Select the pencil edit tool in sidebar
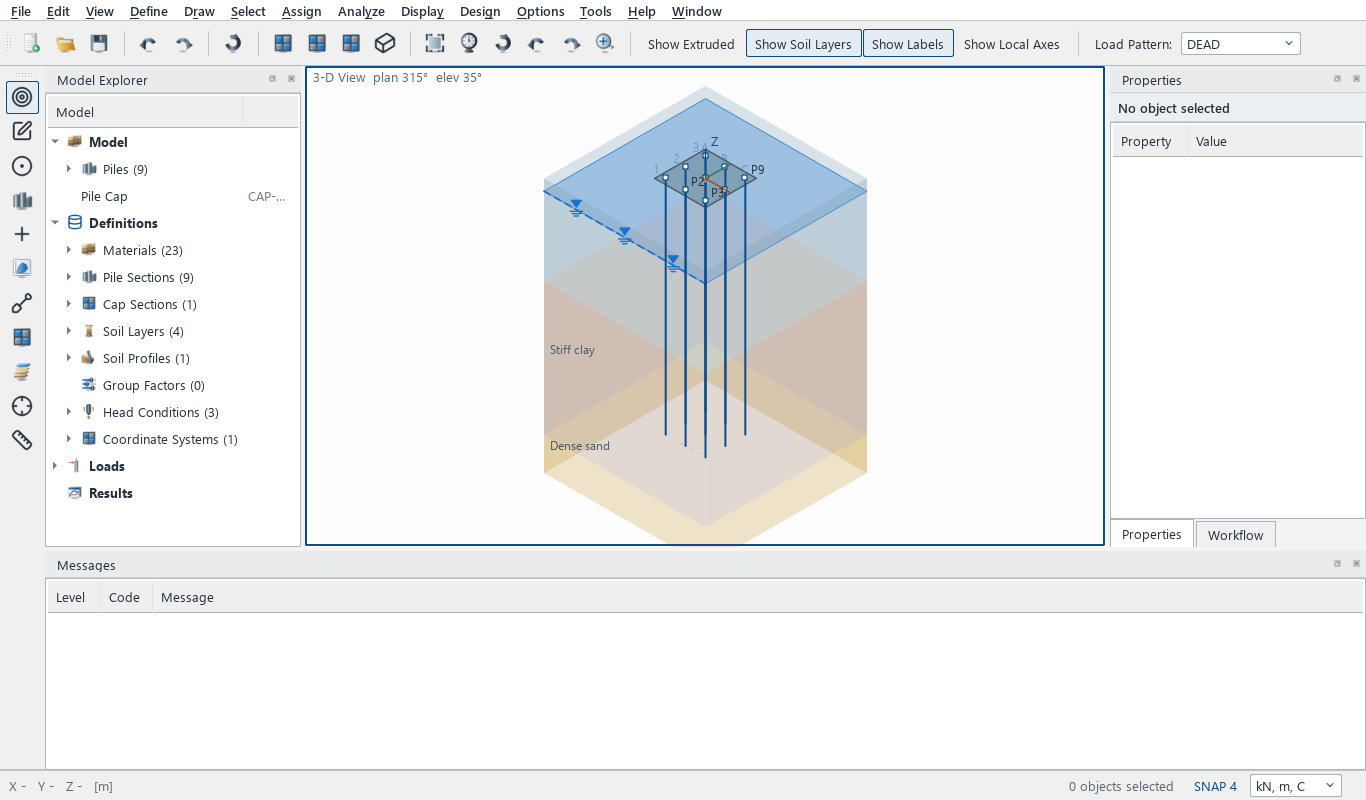The width and height of the screenshot is (1366, 800). click(x=22, y=131)
